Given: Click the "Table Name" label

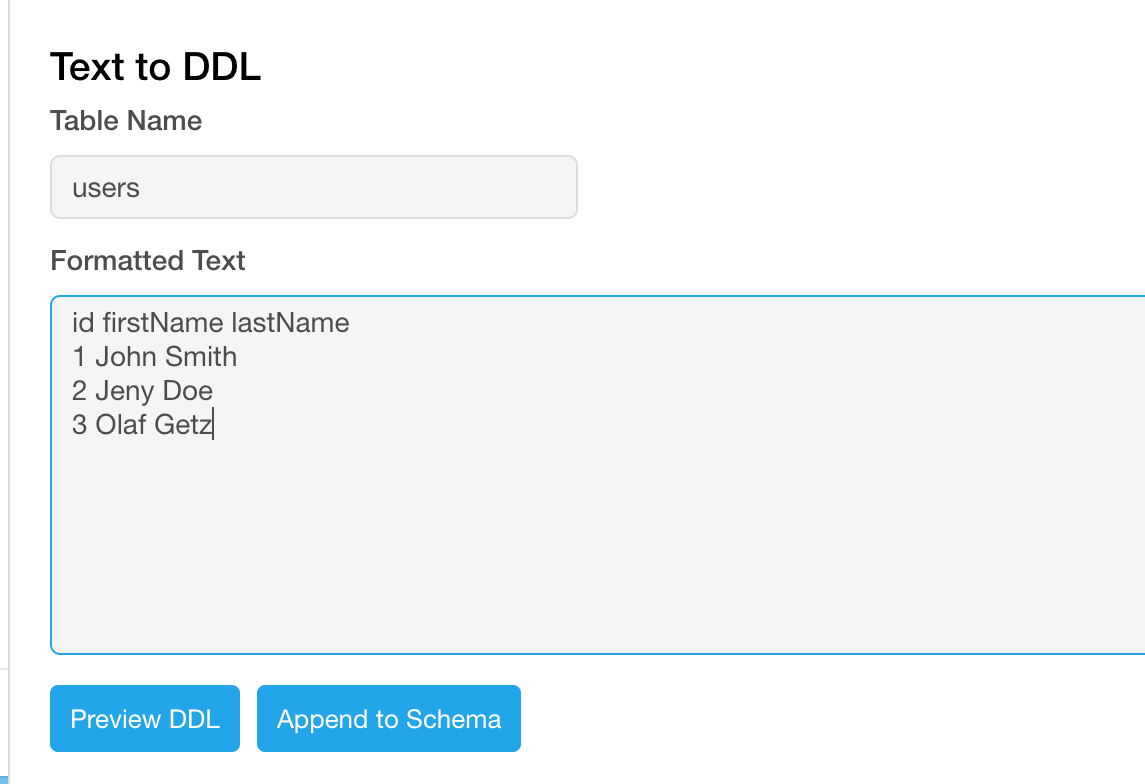Looking at the screenshot, I should 126,121.
